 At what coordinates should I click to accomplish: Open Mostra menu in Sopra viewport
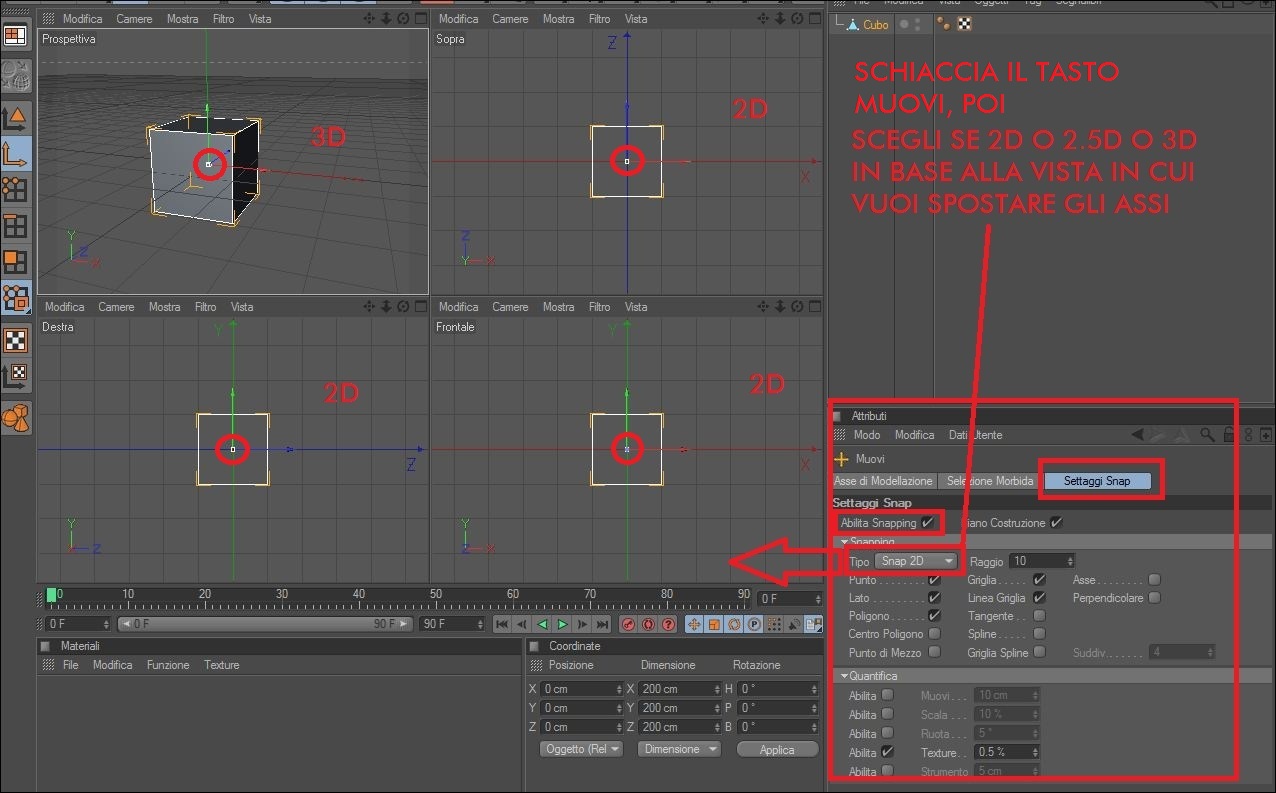tap(558, 19)
